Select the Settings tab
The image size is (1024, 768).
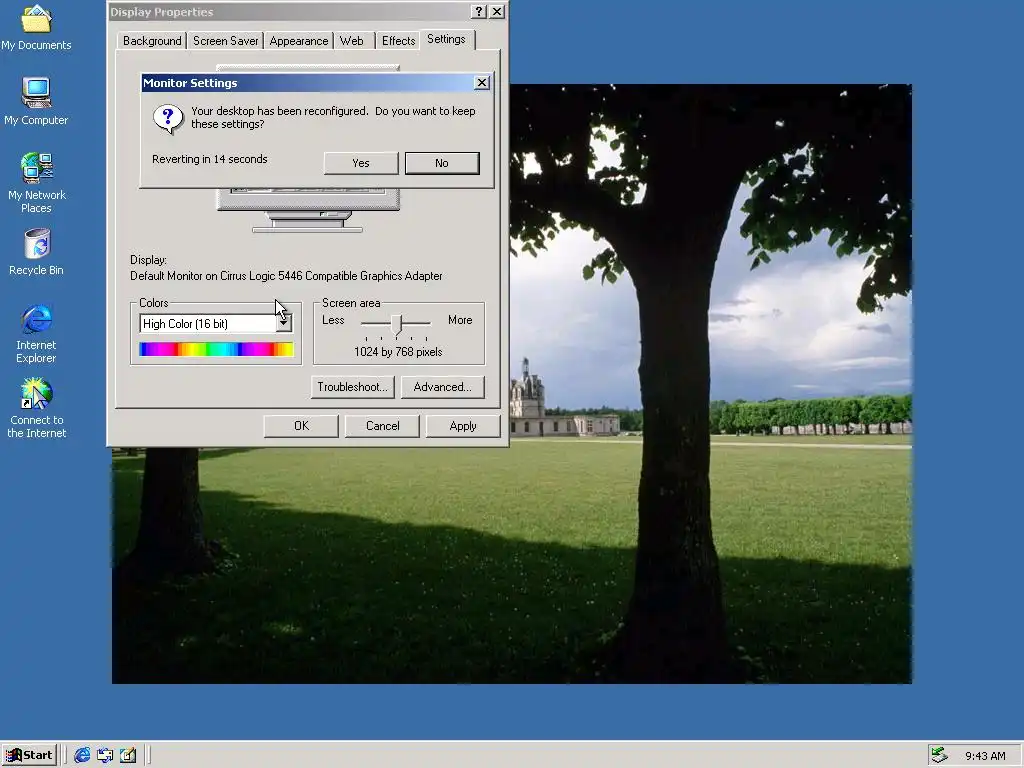click(447, 39)
